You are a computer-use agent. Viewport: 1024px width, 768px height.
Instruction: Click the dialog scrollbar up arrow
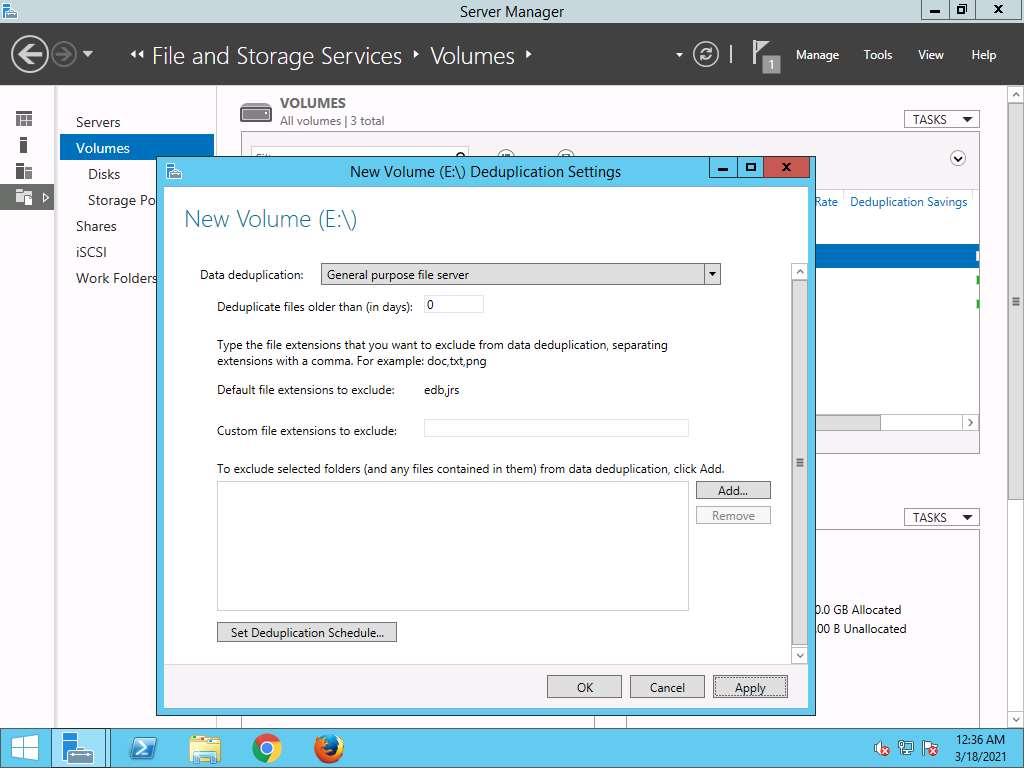click(x=799, y=272)
